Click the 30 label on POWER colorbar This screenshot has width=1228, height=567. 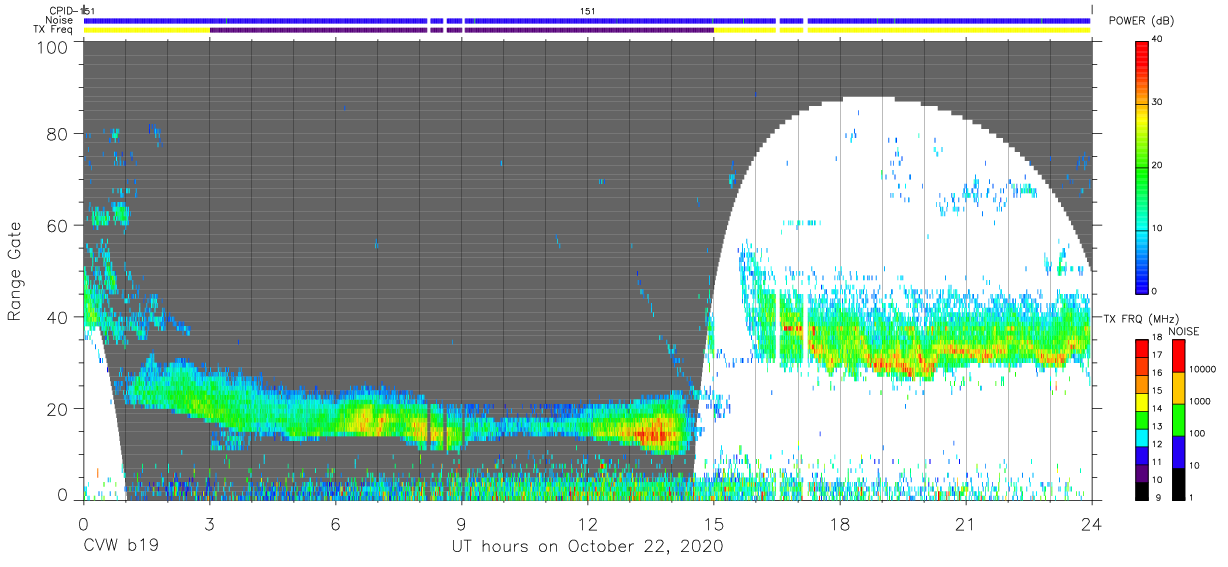click(1158, 103)
